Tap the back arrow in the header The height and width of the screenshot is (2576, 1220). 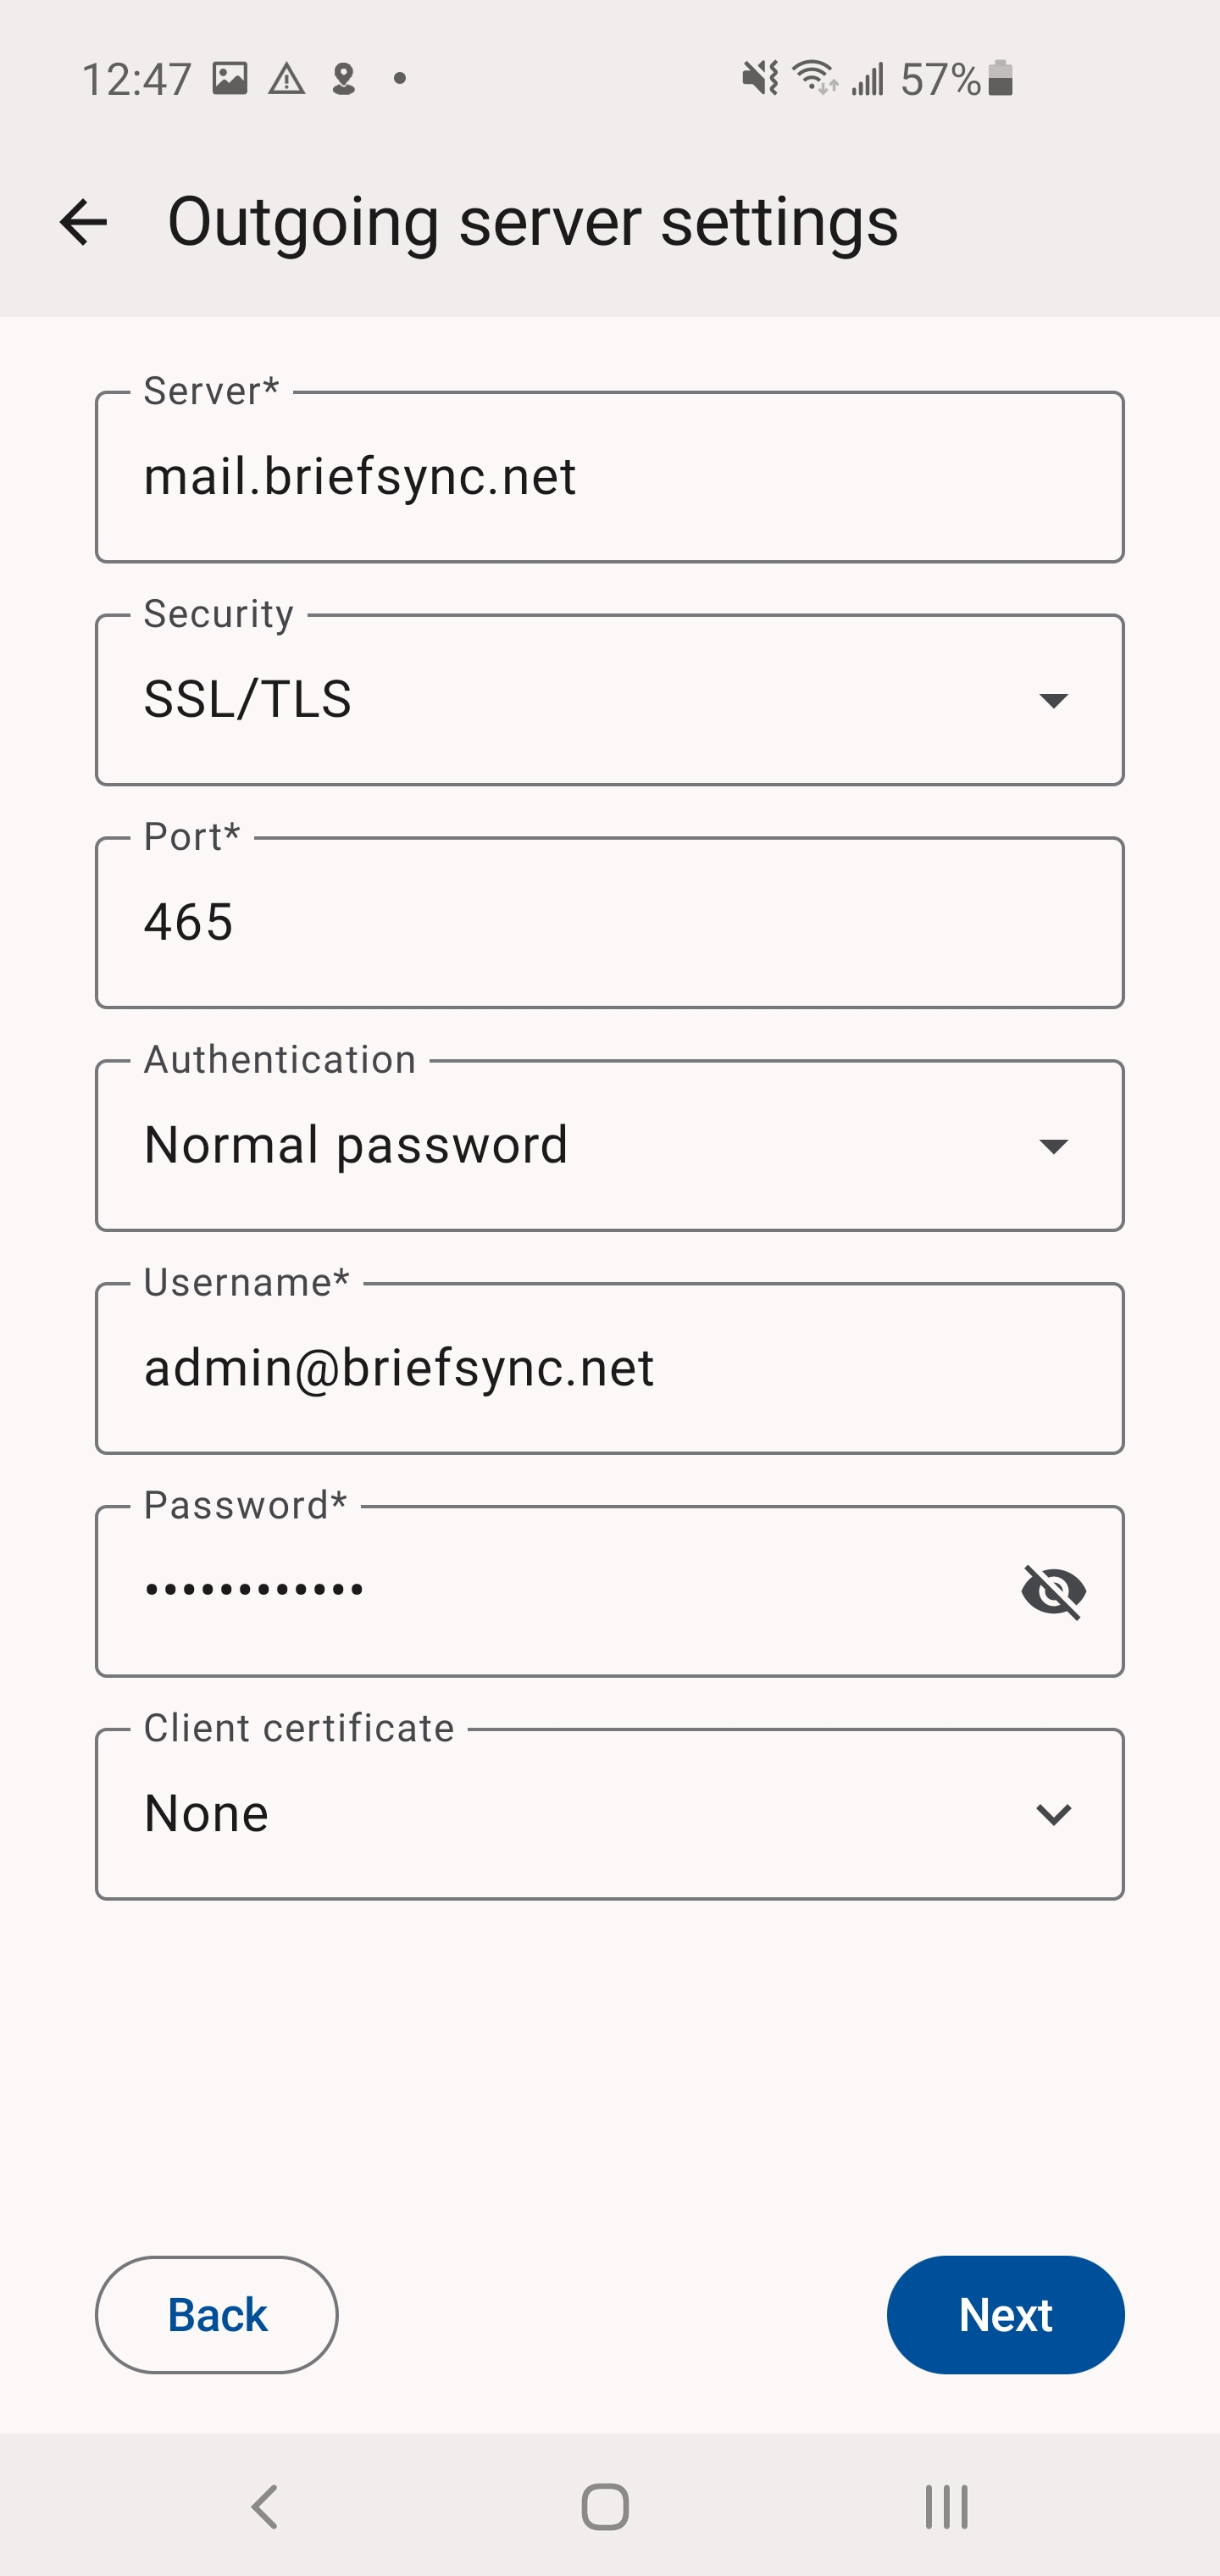click(83, 222)
